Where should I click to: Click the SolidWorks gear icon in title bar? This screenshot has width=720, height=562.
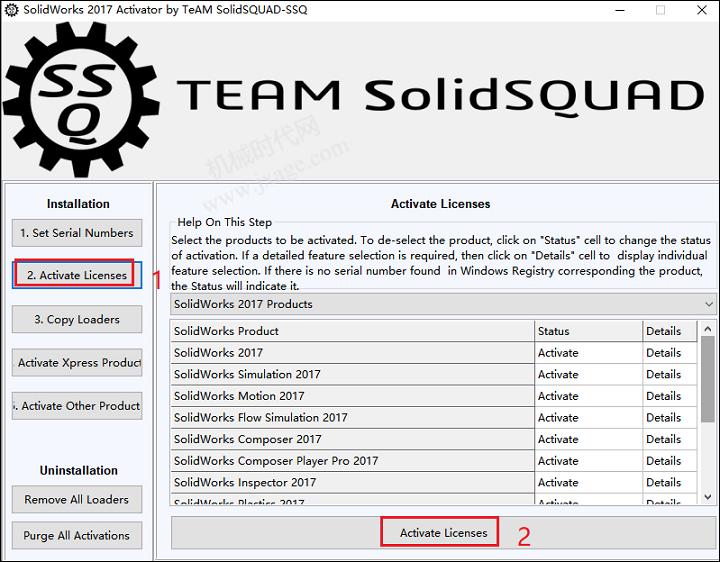click(x=11, y=10)
